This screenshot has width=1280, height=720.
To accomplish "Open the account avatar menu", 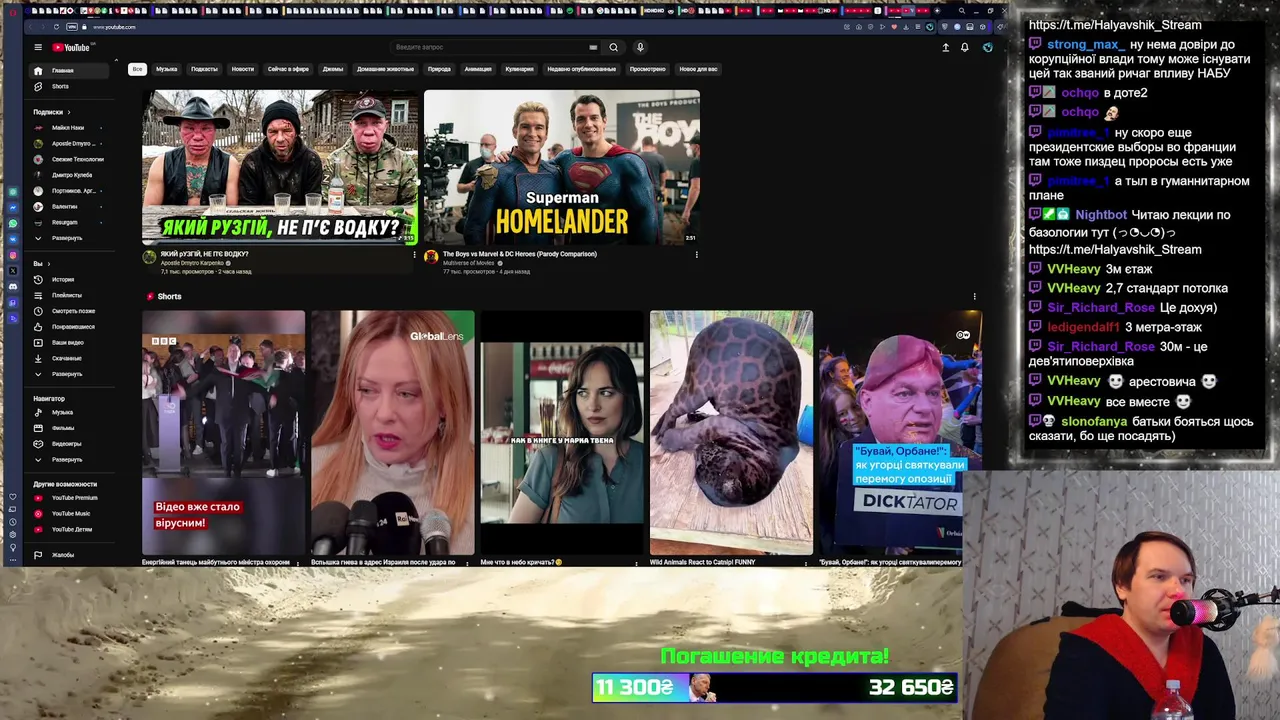I will tap(988, 47).
